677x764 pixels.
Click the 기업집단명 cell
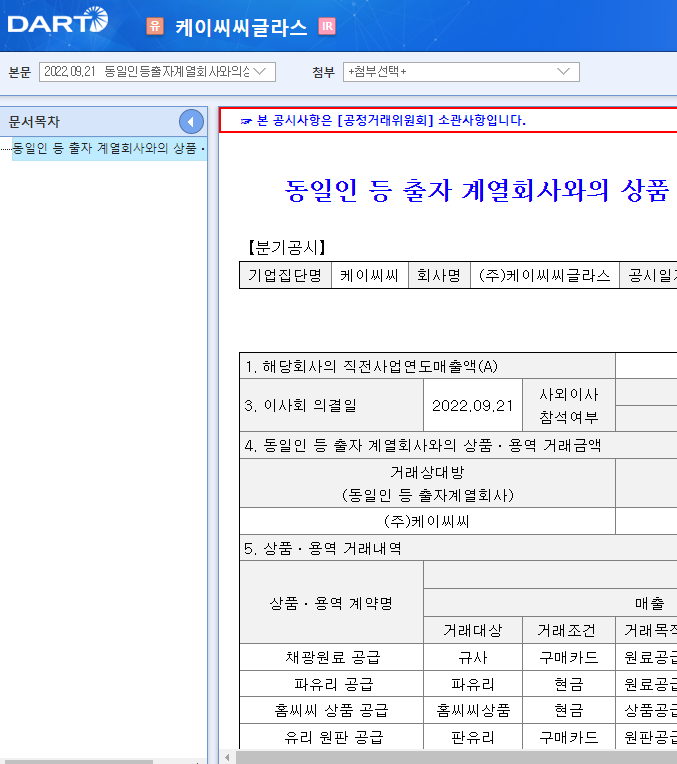(x=285, y=275)
